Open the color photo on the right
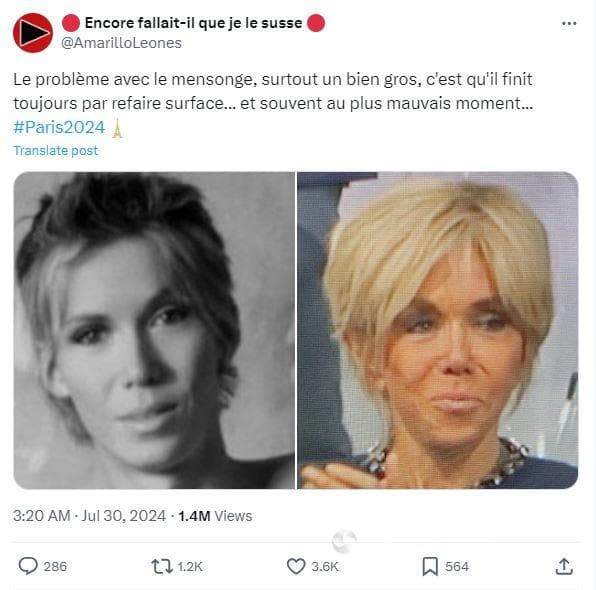 (437, 330)
